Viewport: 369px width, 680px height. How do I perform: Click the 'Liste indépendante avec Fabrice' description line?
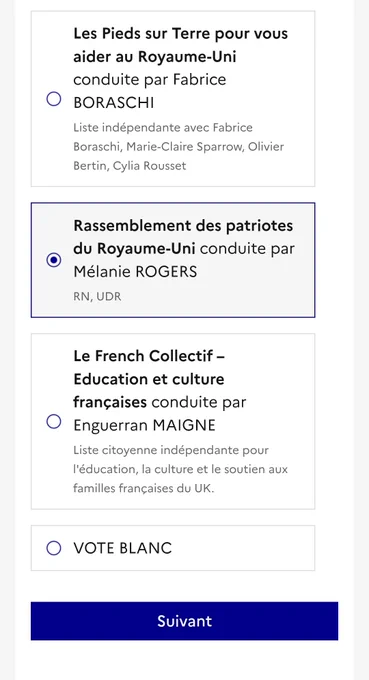pyautogui.click(x=163, y=128)
